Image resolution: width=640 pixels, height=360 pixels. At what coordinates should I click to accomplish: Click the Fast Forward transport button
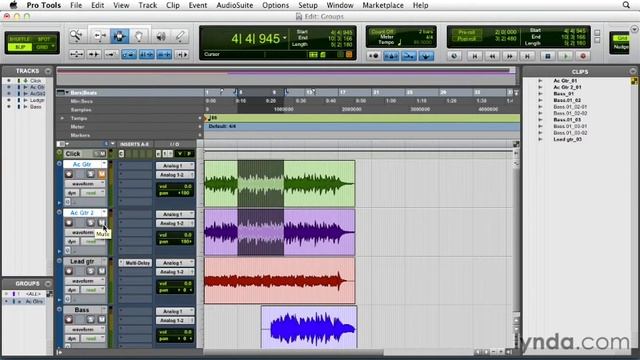509,56
